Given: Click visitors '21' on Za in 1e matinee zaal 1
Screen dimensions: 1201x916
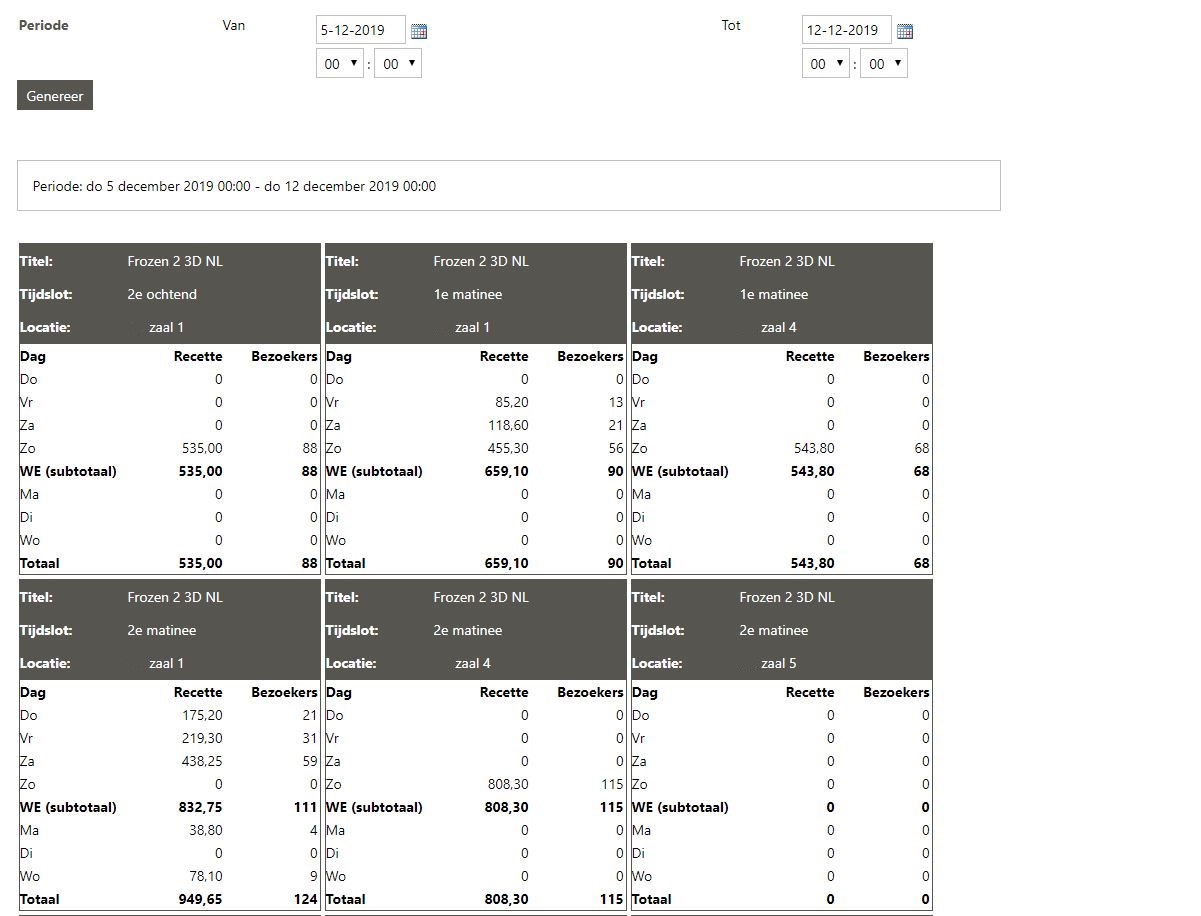Looking at the screenshot, I should 615,425.
